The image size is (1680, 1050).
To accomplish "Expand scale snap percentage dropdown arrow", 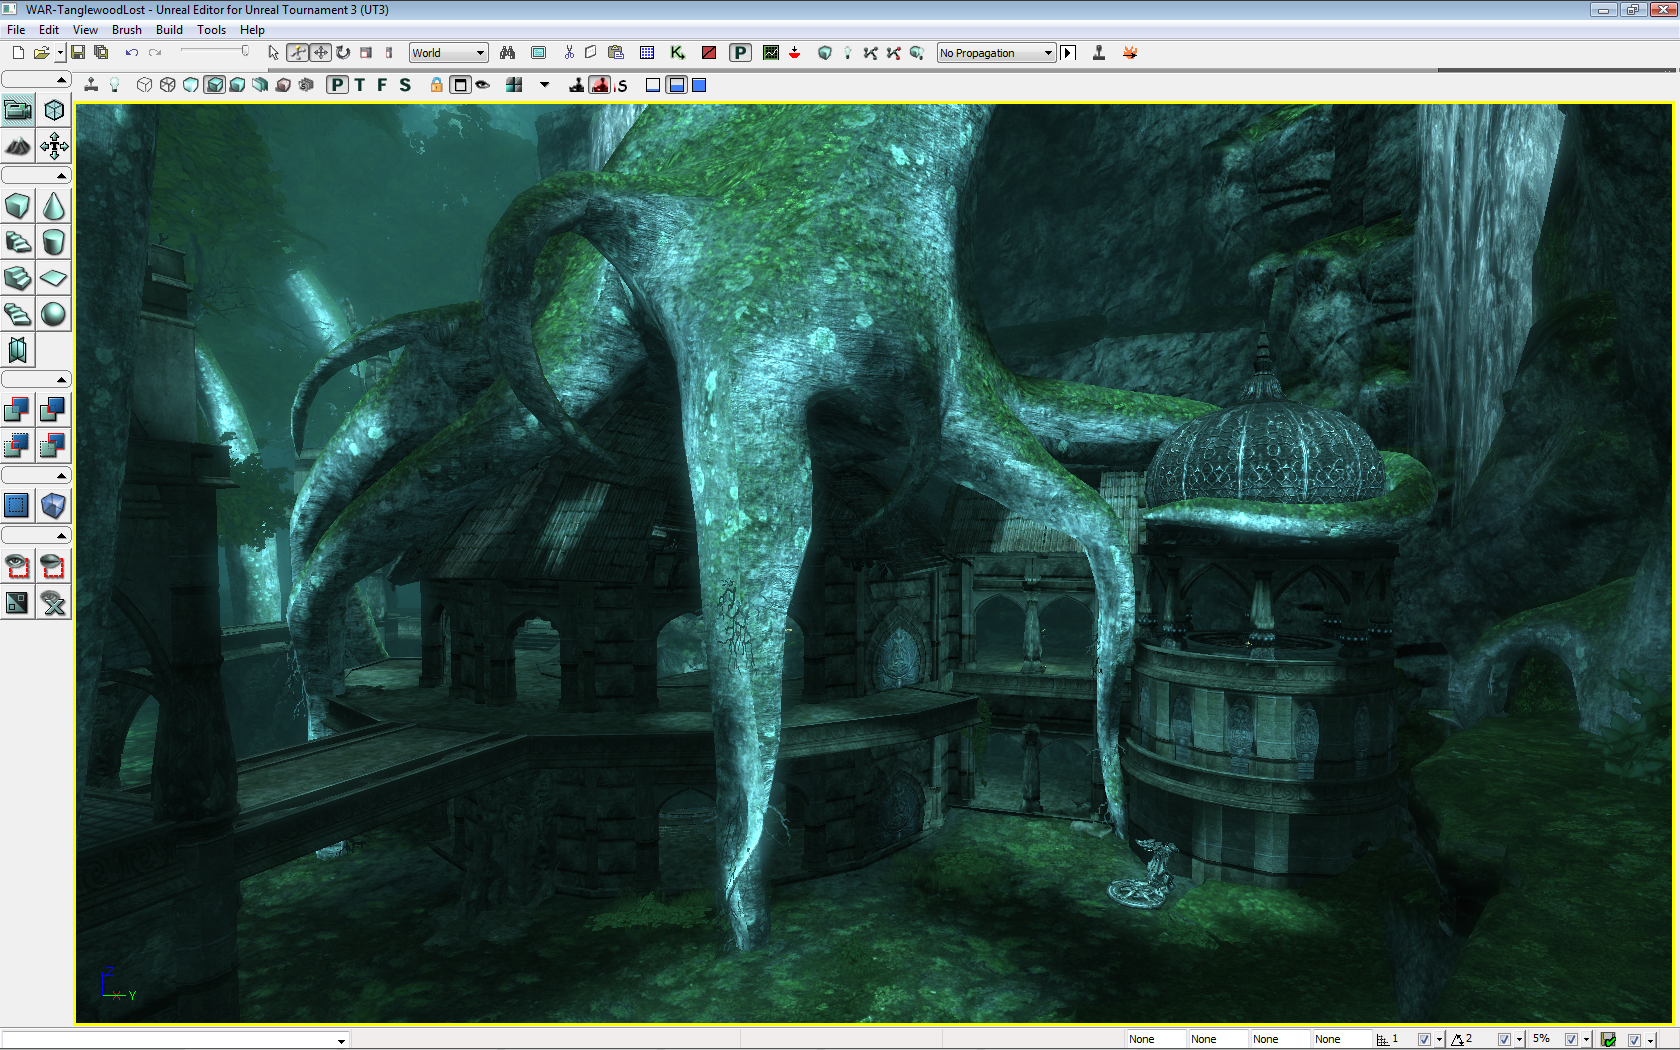I will [1586, 1040].
